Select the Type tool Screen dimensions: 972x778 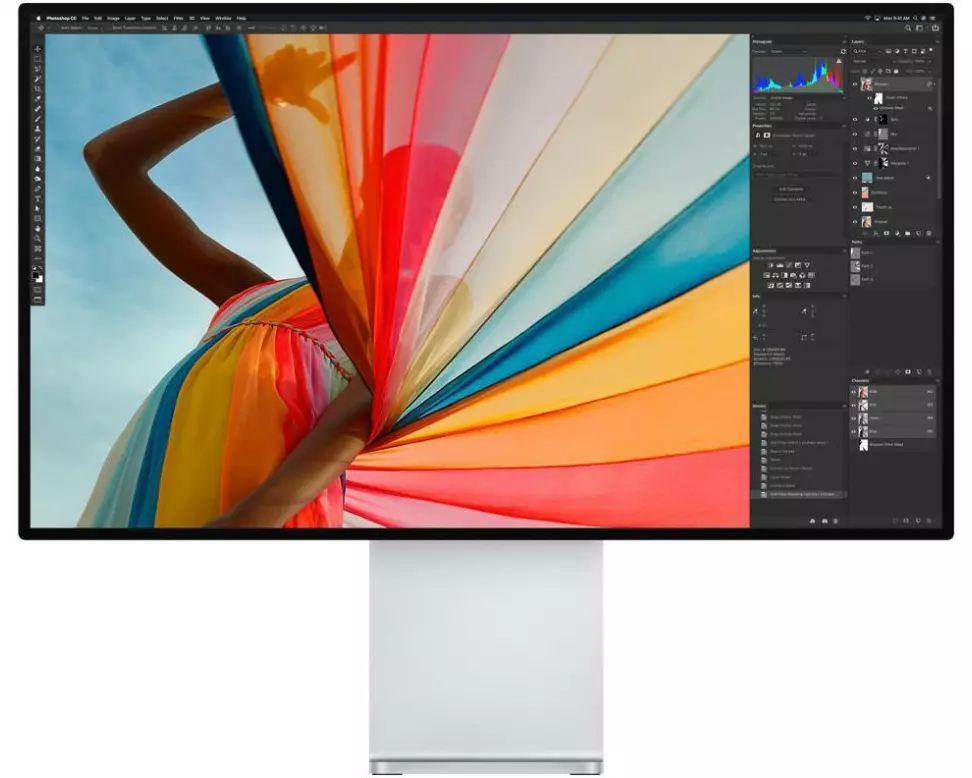pos(38,198)
